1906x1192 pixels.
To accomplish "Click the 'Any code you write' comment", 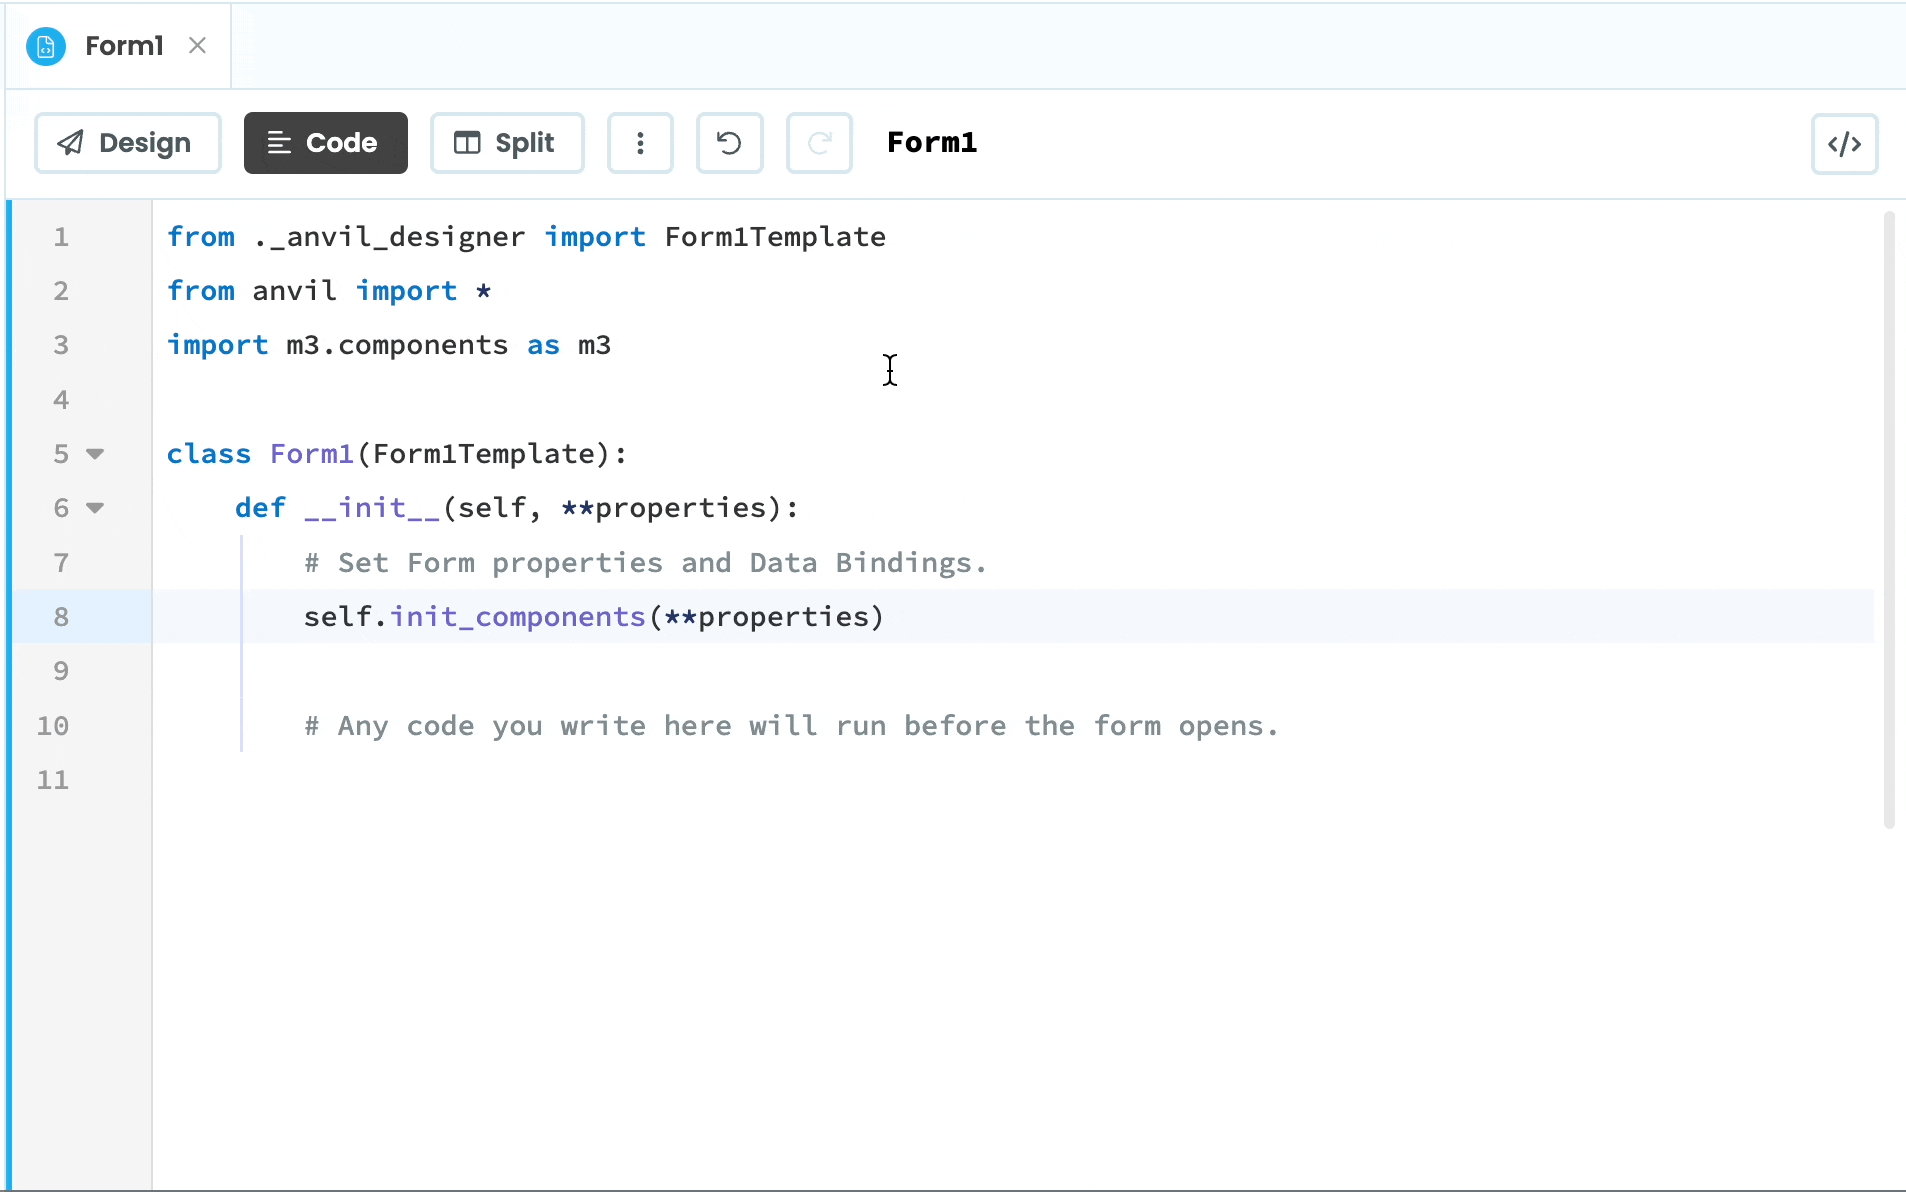I will (792, 726).
